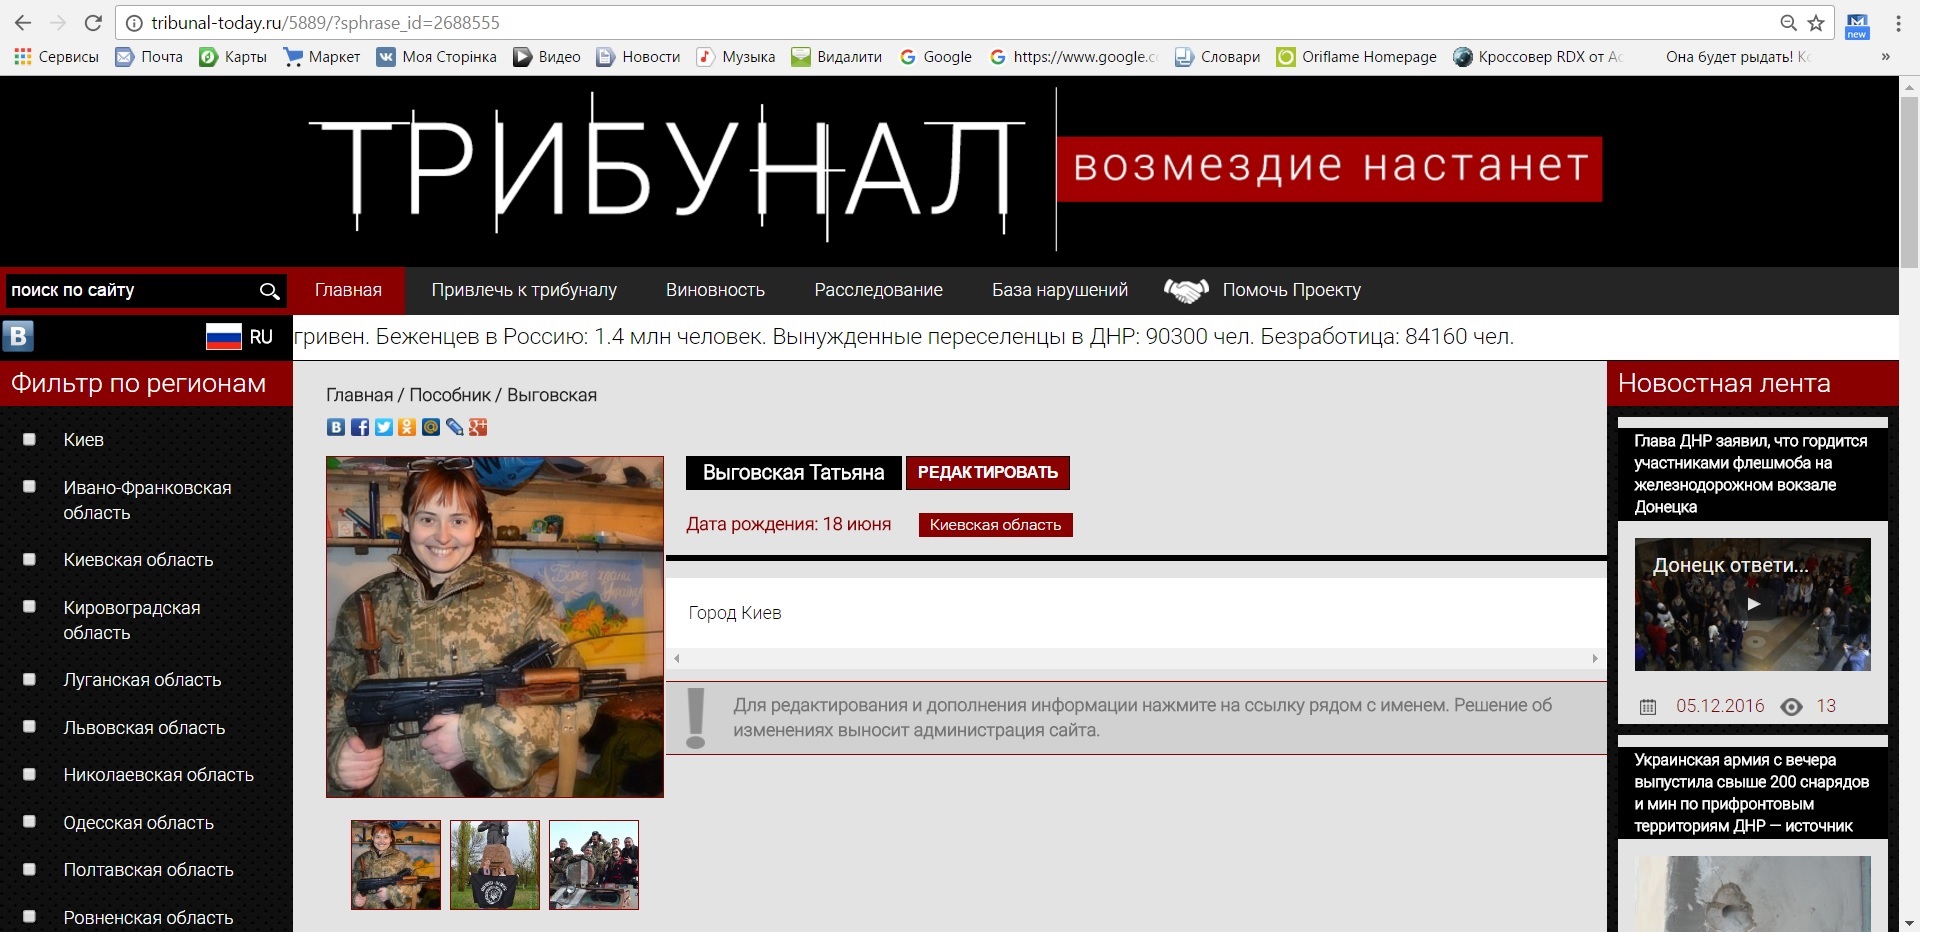
Task: Tick the Киев region filter checkbox
Action: tap(29, 439)
